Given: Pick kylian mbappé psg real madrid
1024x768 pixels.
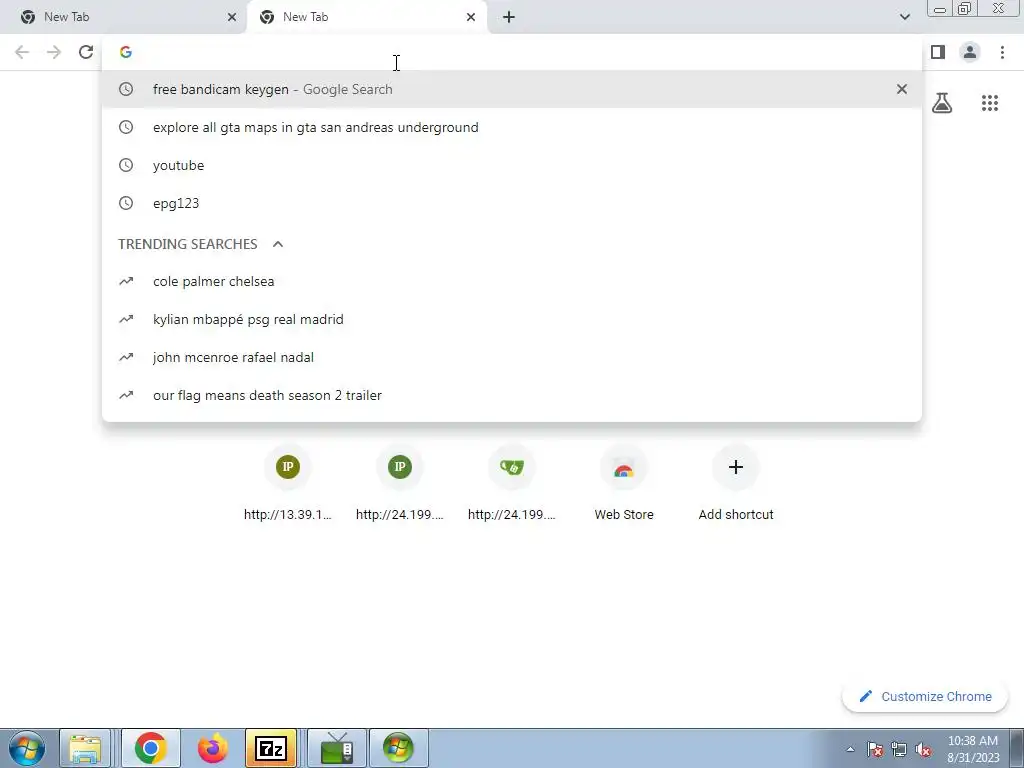Looking at the screenshot, I should point(512,319).
